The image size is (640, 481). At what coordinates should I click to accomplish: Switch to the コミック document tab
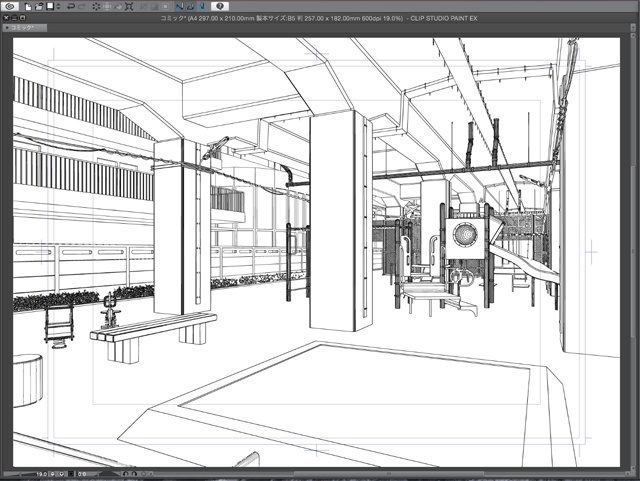[24, 28]
